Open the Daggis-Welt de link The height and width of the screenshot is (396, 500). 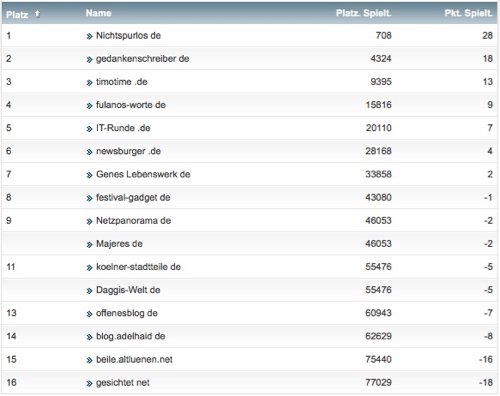click(128, 290)
